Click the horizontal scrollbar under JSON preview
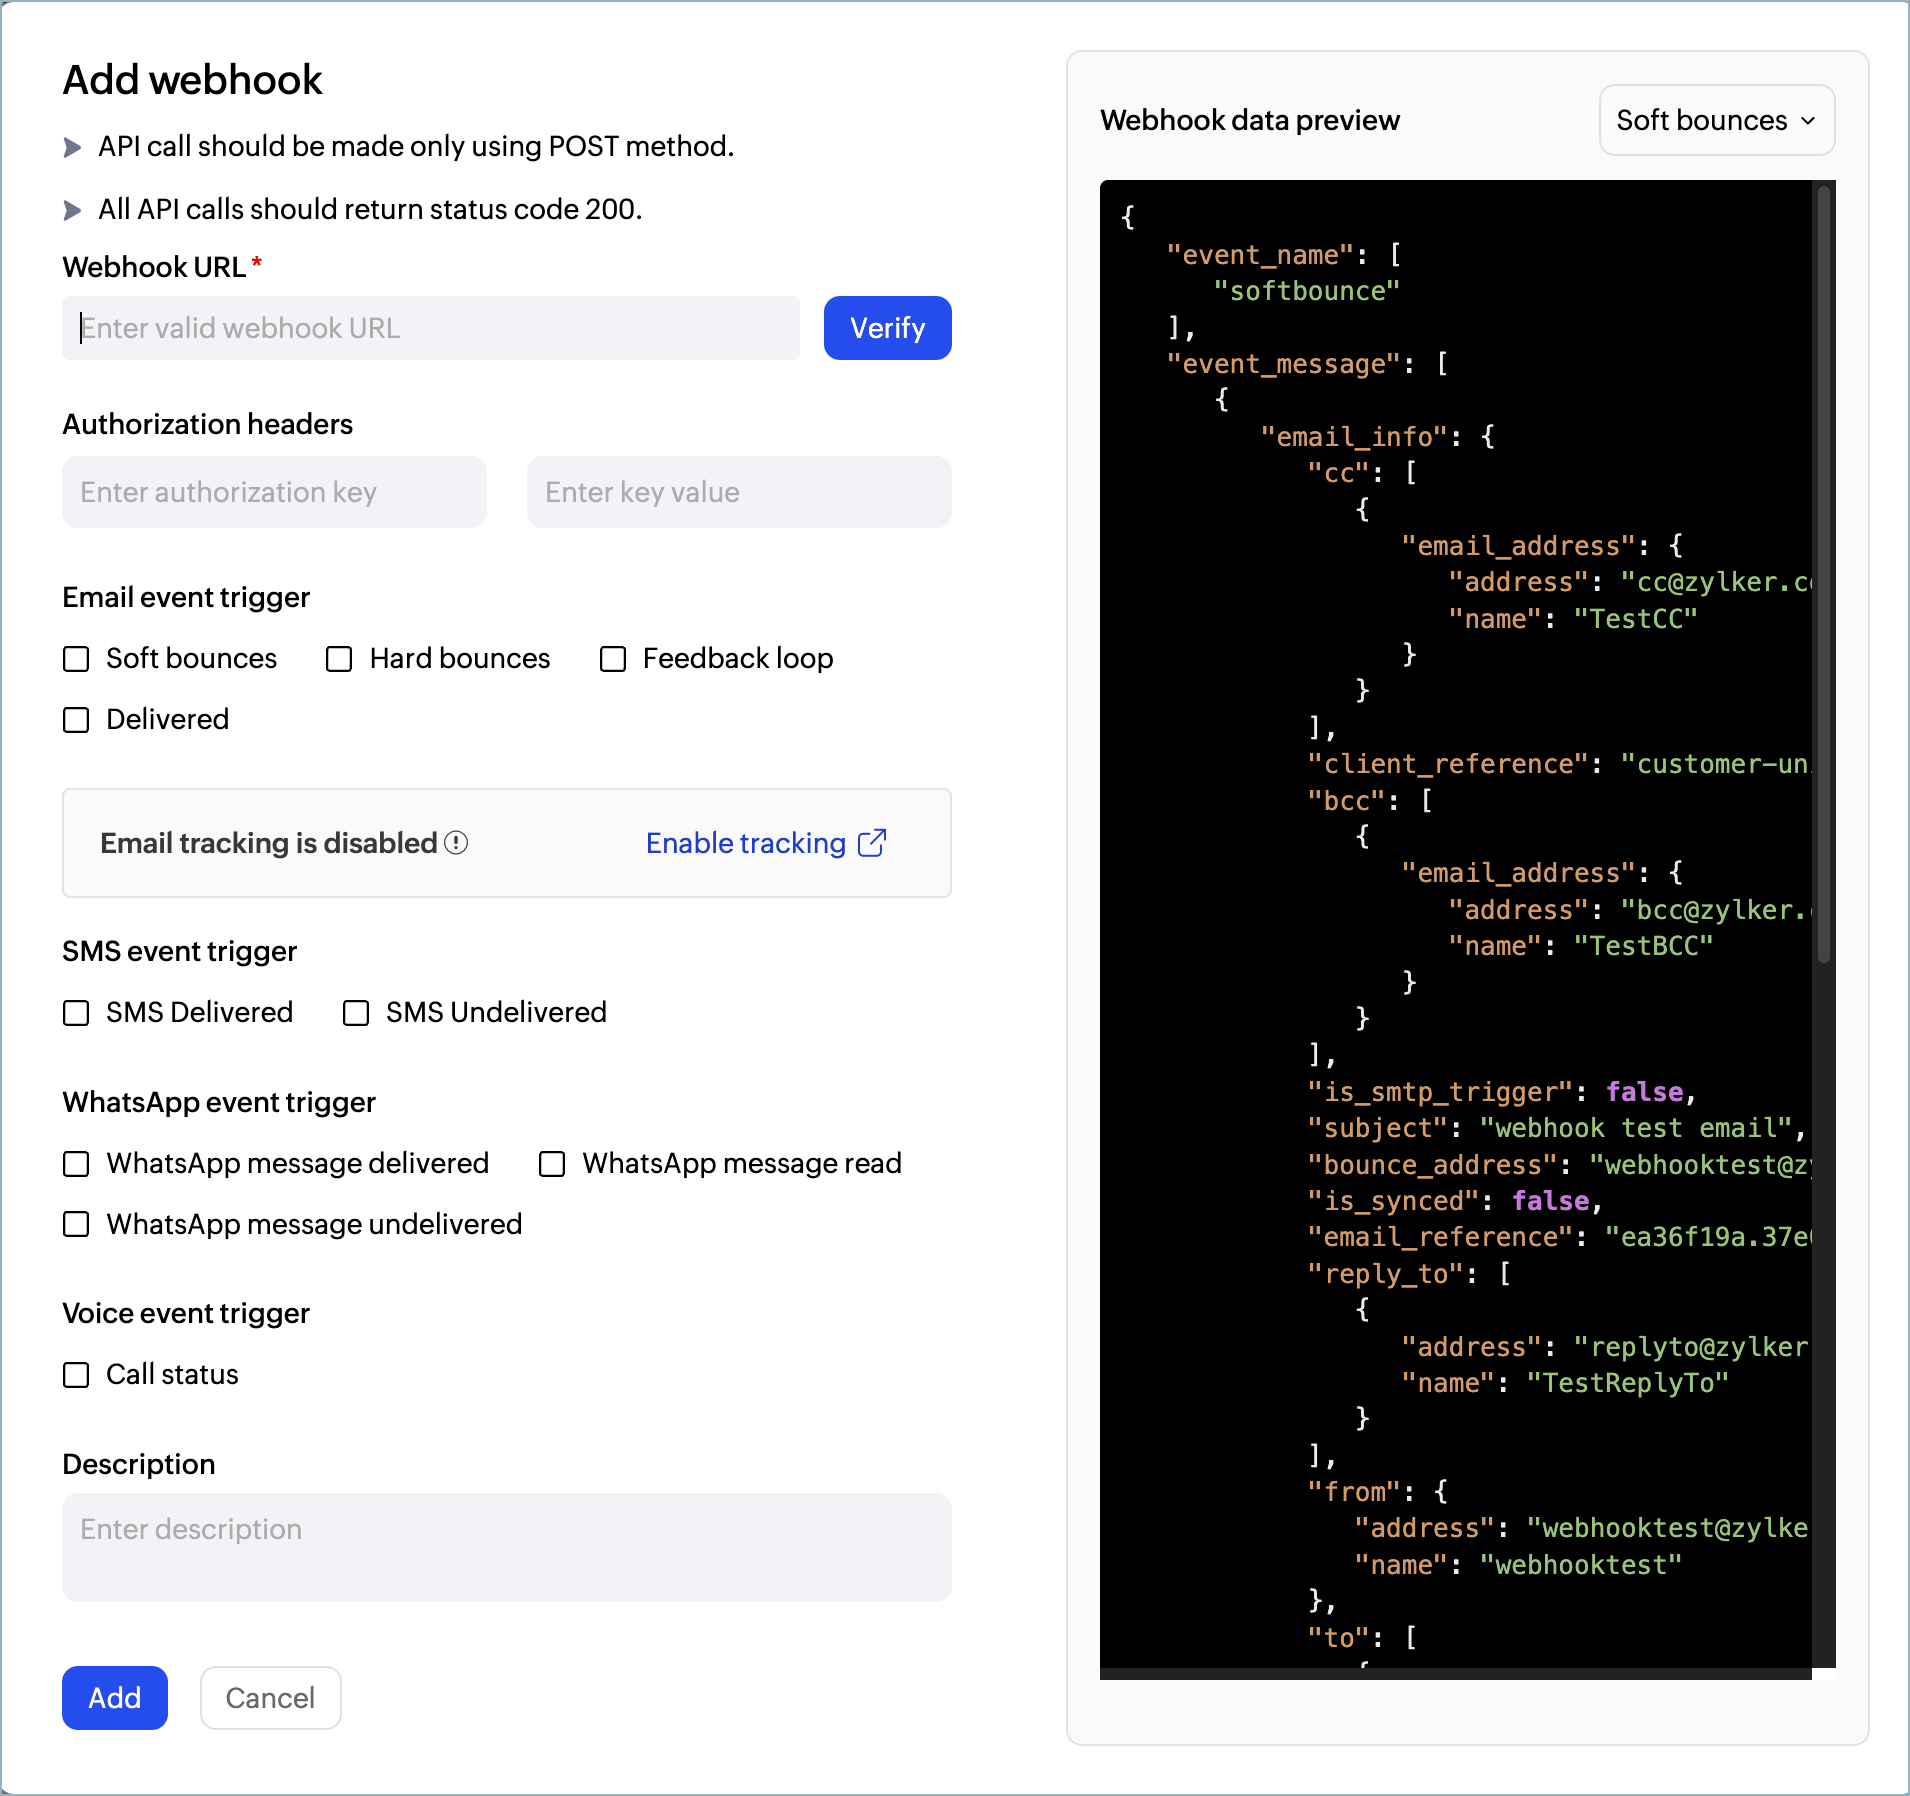 [x=1456, y=1674]
